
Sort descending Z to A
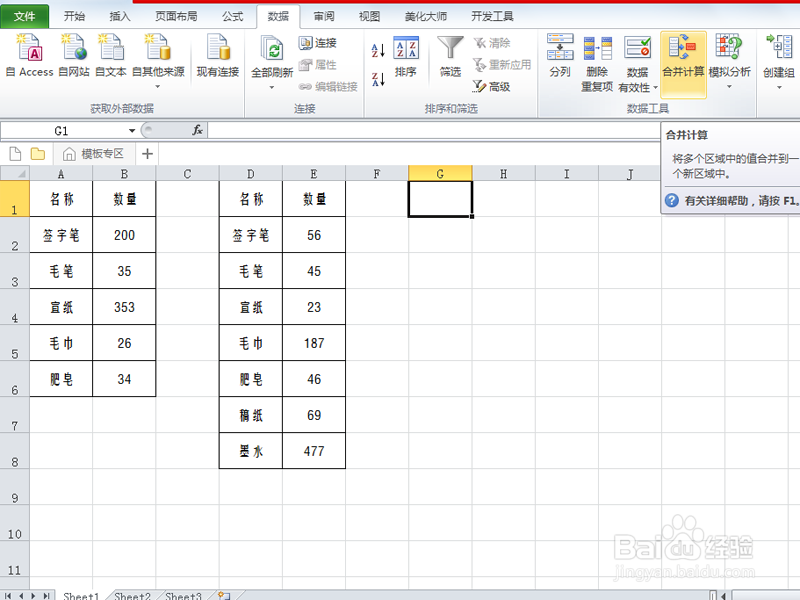378,79
